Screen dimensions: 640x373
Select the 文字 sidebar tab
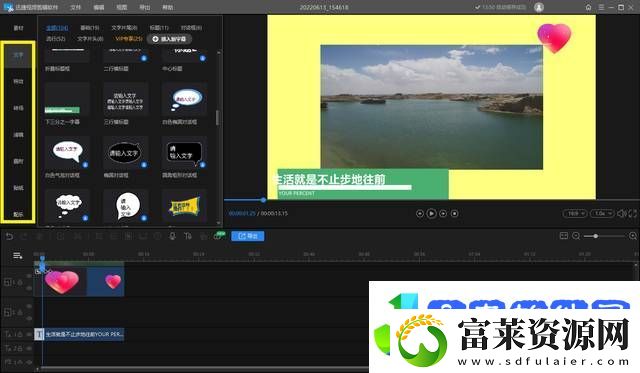tap(18, 55)
